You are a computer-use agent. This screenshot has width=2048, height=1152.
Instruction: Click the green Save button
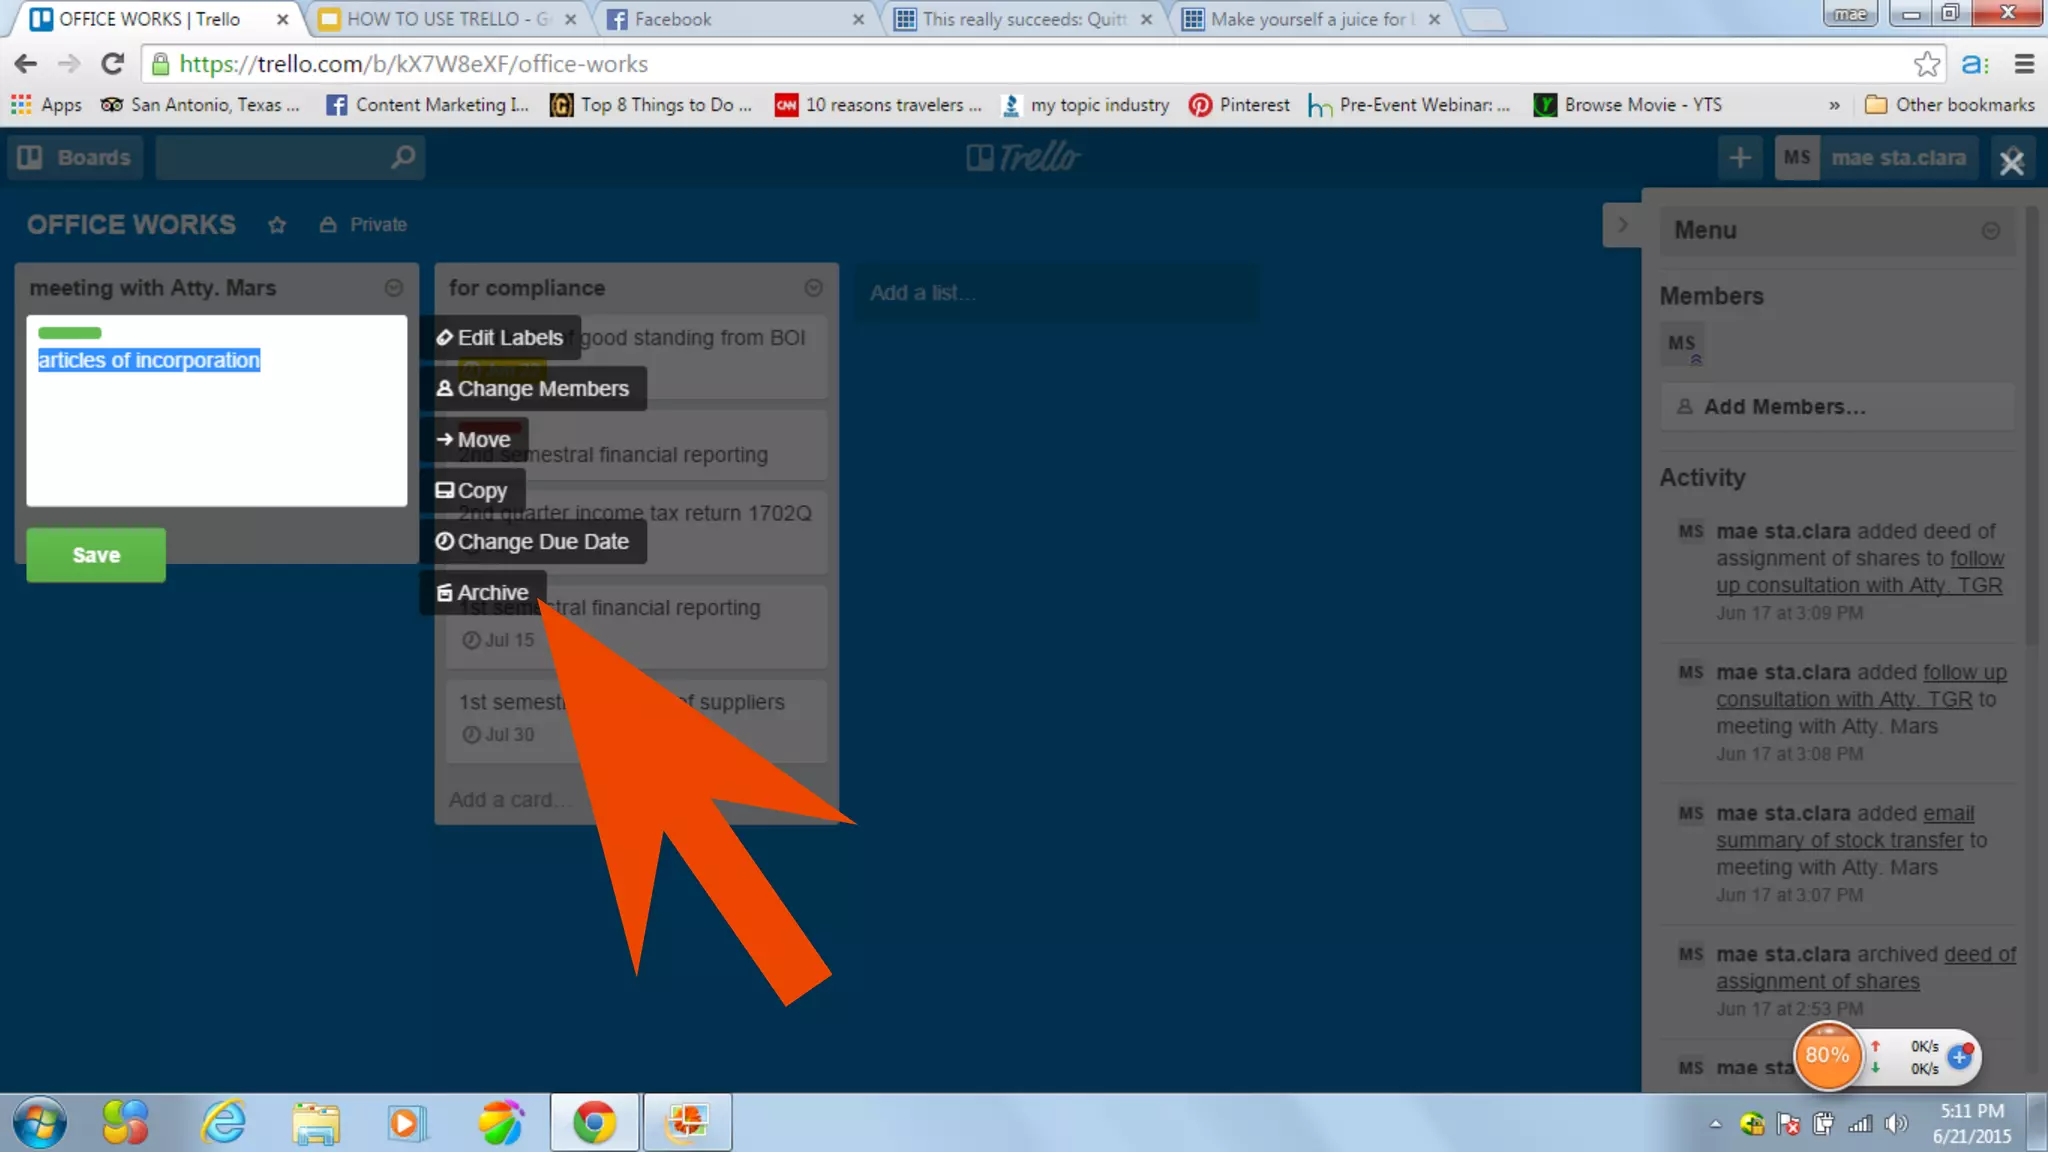point(96,555)
